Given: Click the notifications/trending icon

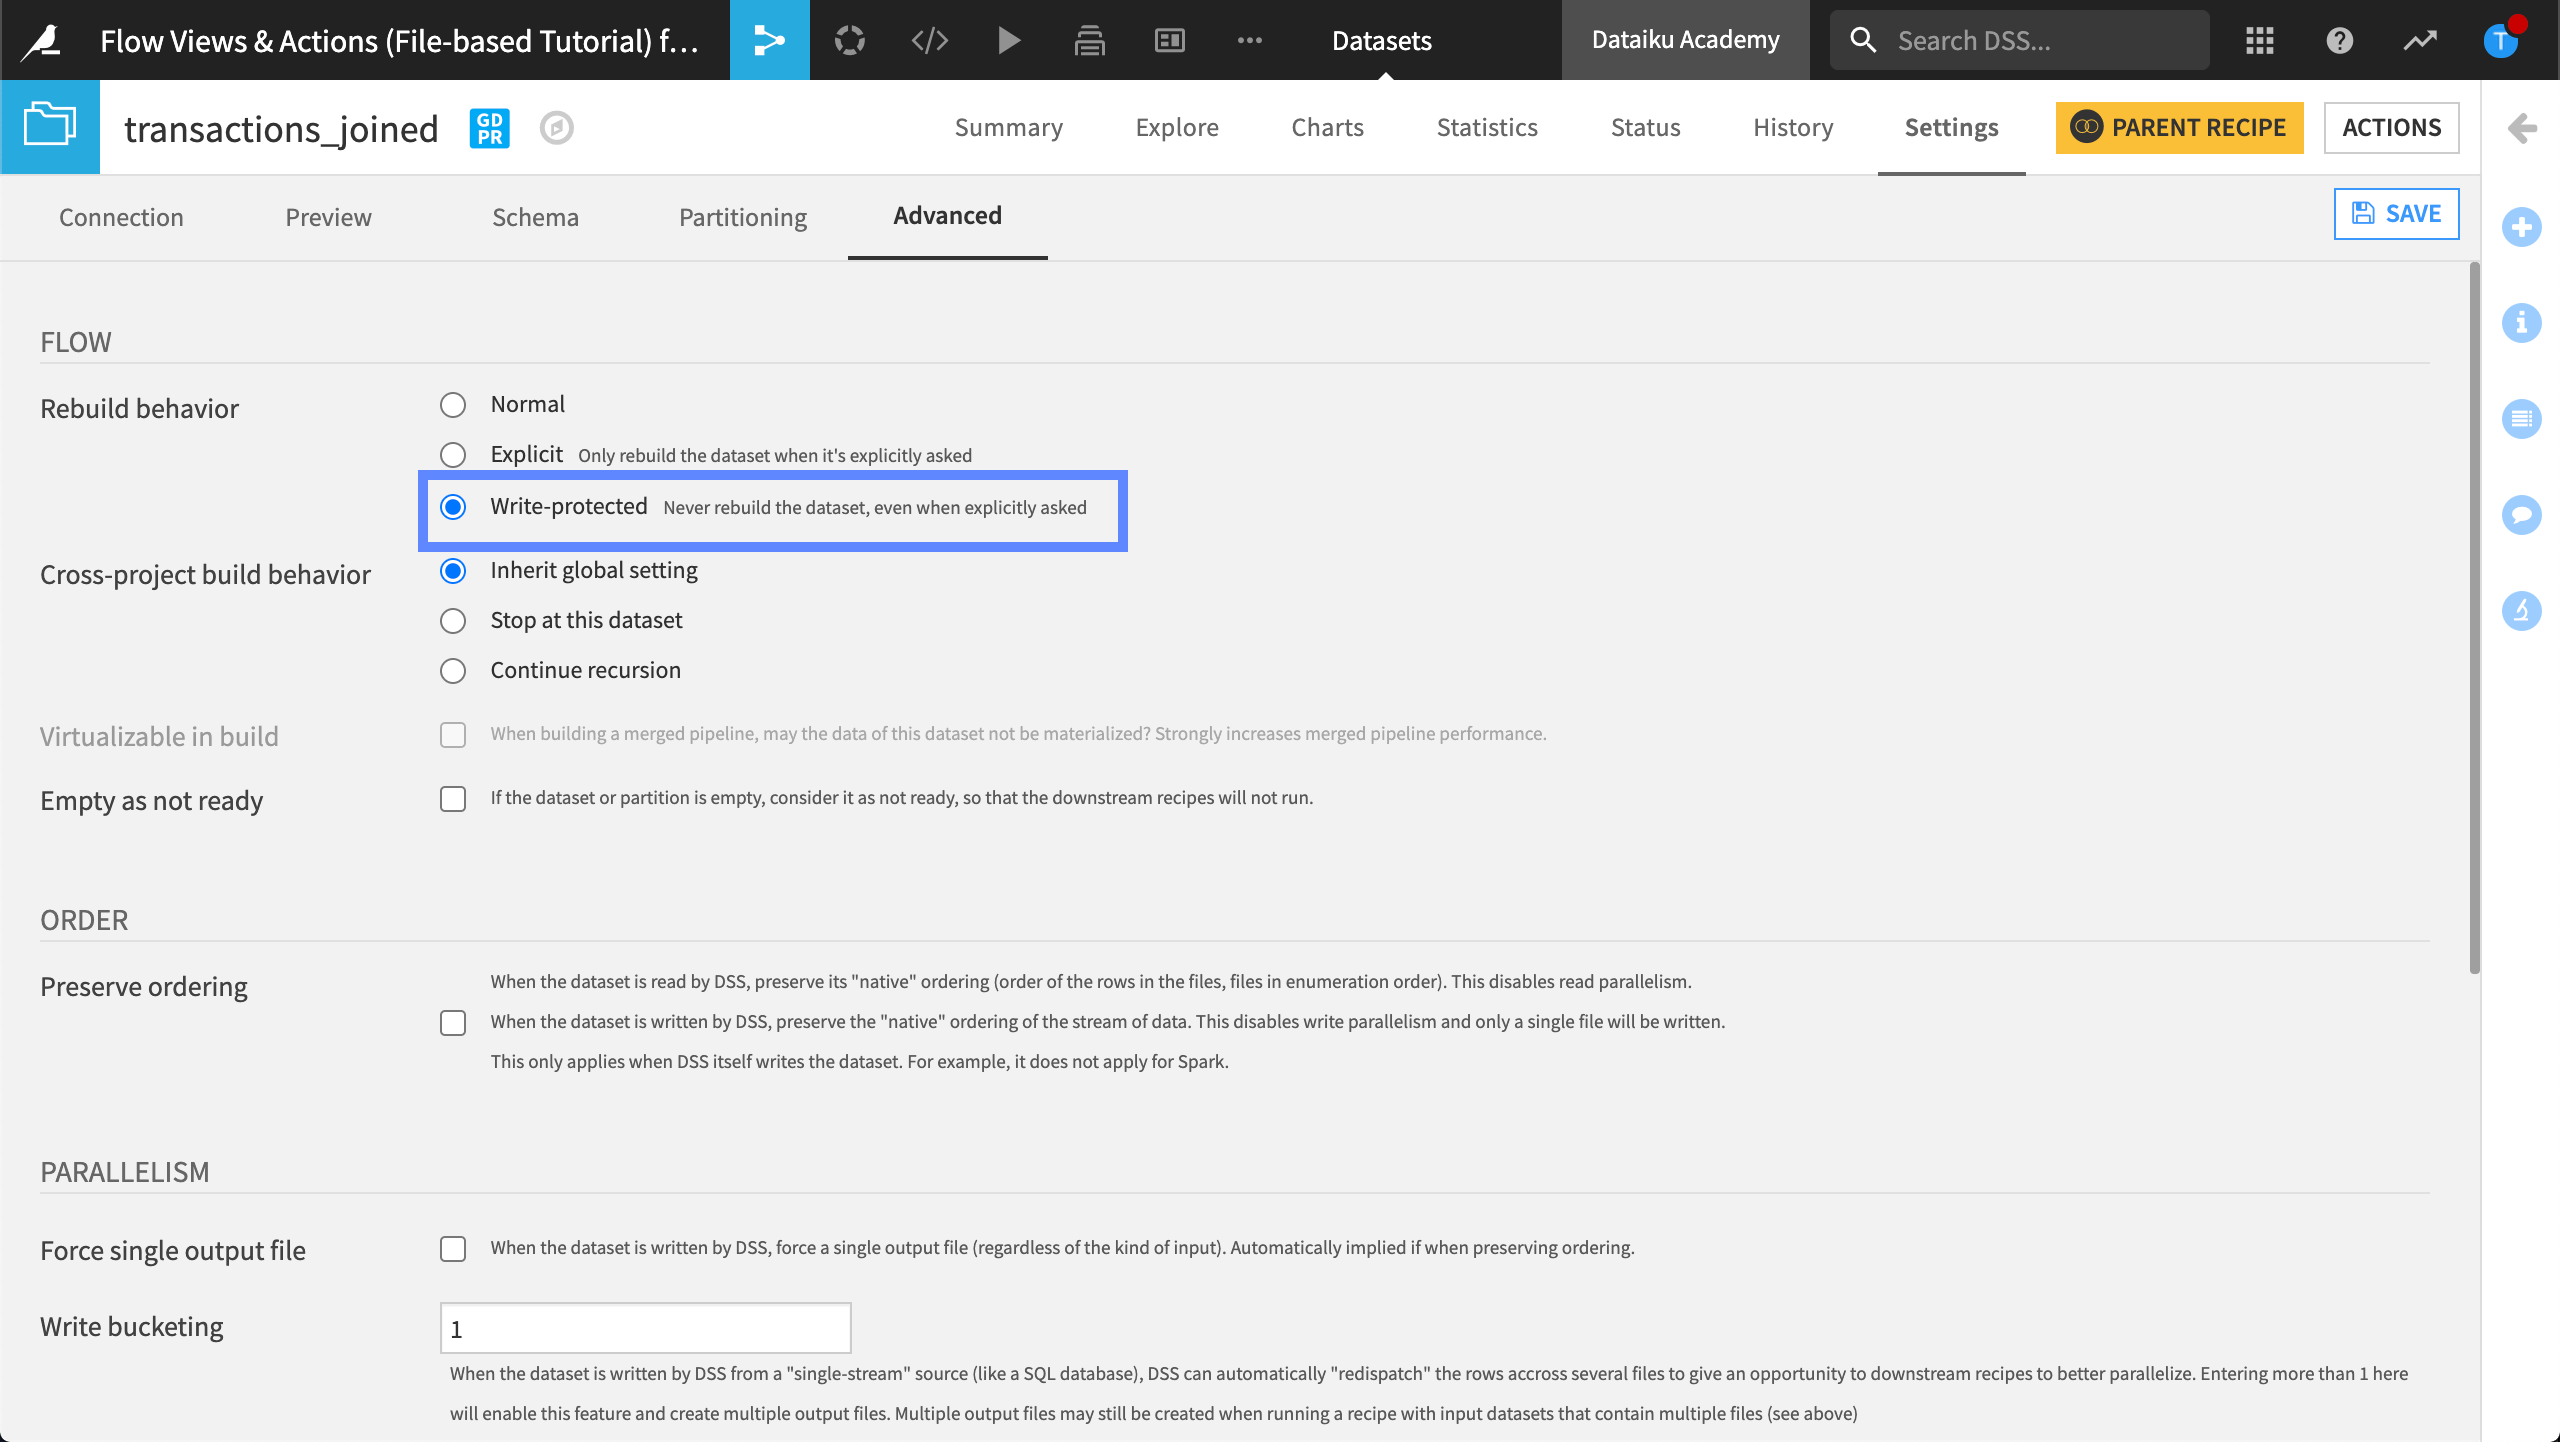Looking at the screenshot, I should point(2423,39).
